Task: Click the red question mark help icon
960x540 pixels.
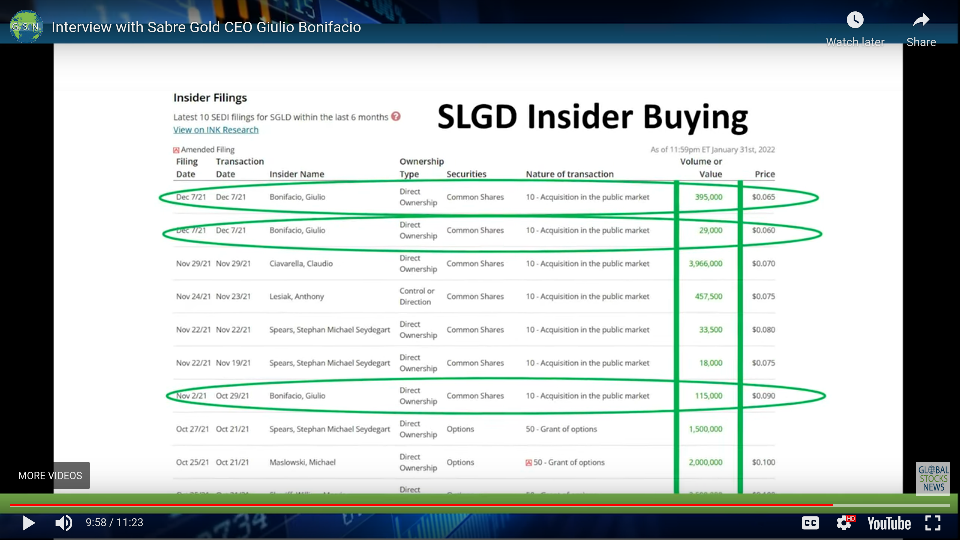Action: tap(396, 116)
